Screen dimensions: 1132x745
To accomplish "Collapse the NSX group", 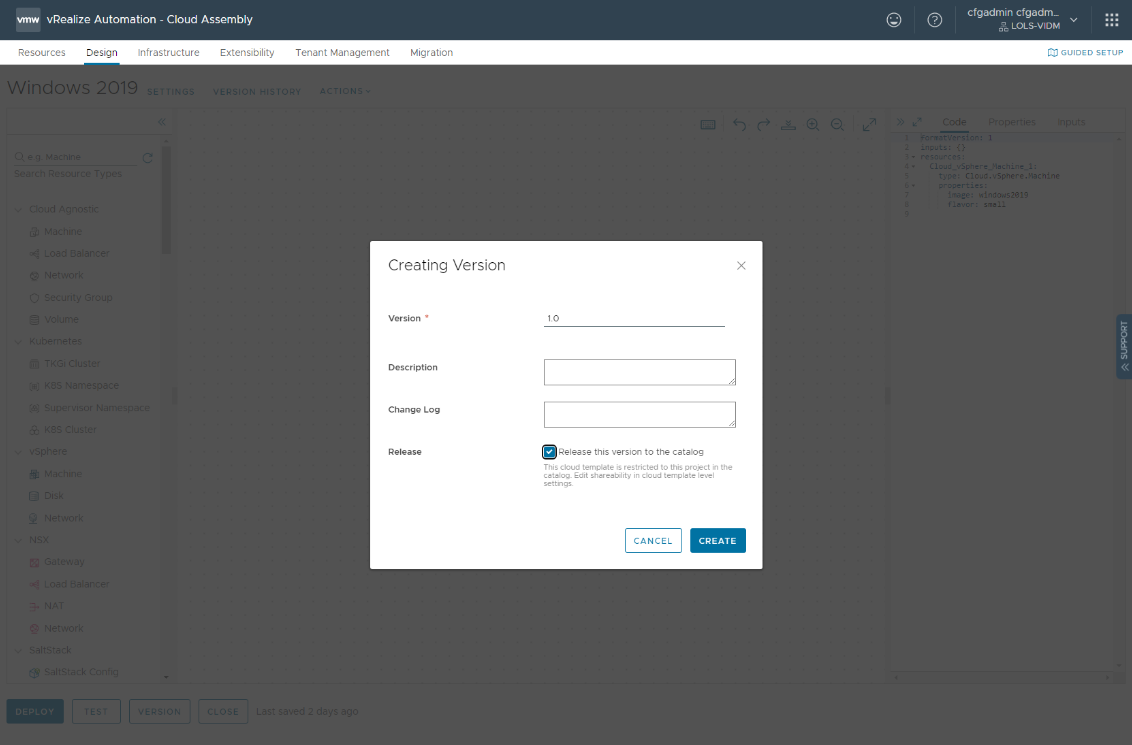I will pyautogui.click(x=18, y=540).
